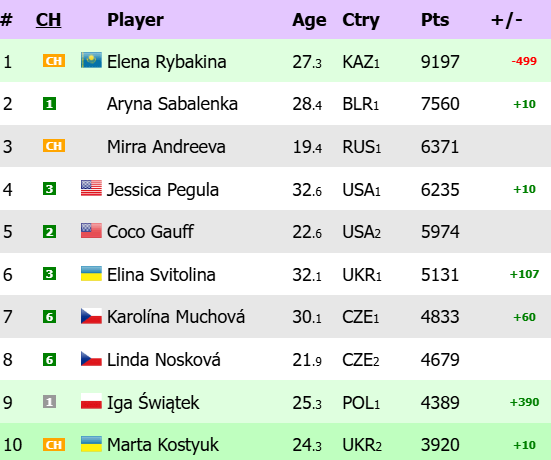Click the Czech flag beside Linda Nosková

91,359
